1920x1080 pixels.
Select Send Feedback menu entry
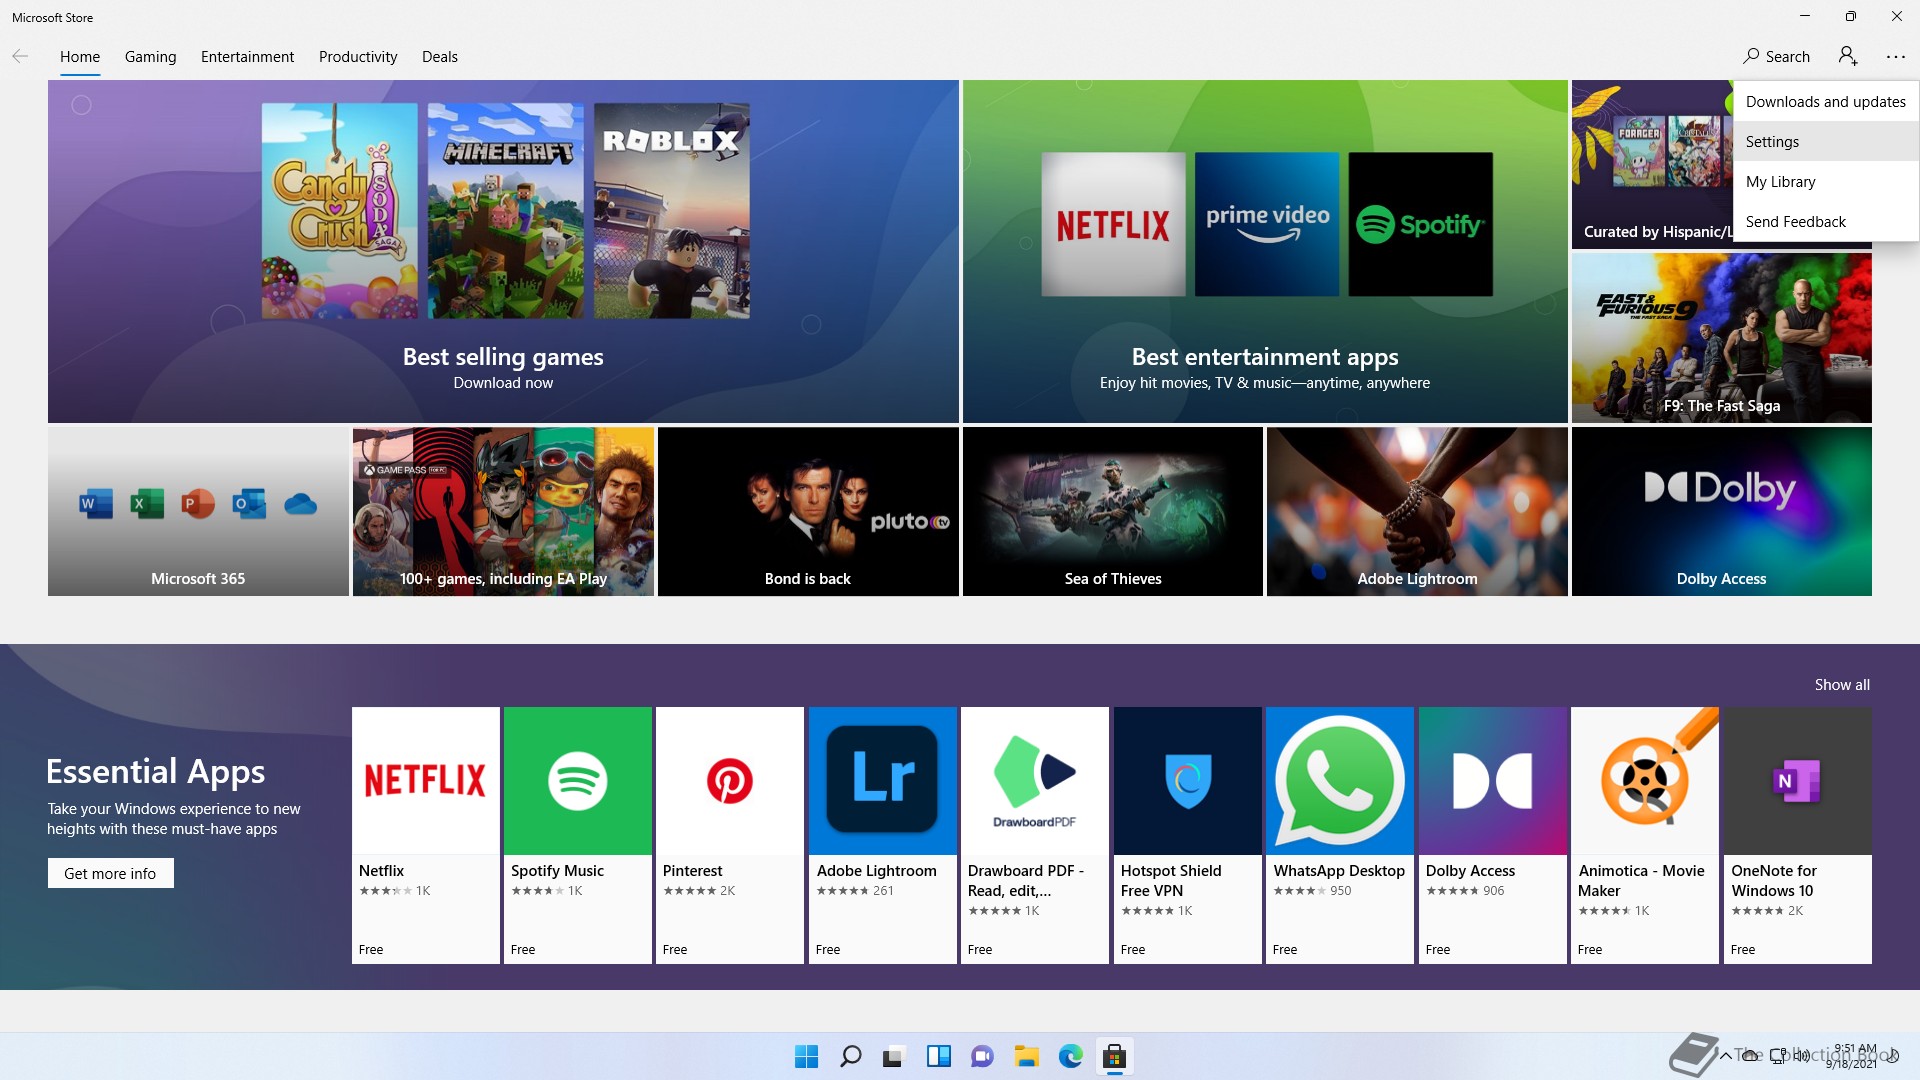coord(1826,221)
